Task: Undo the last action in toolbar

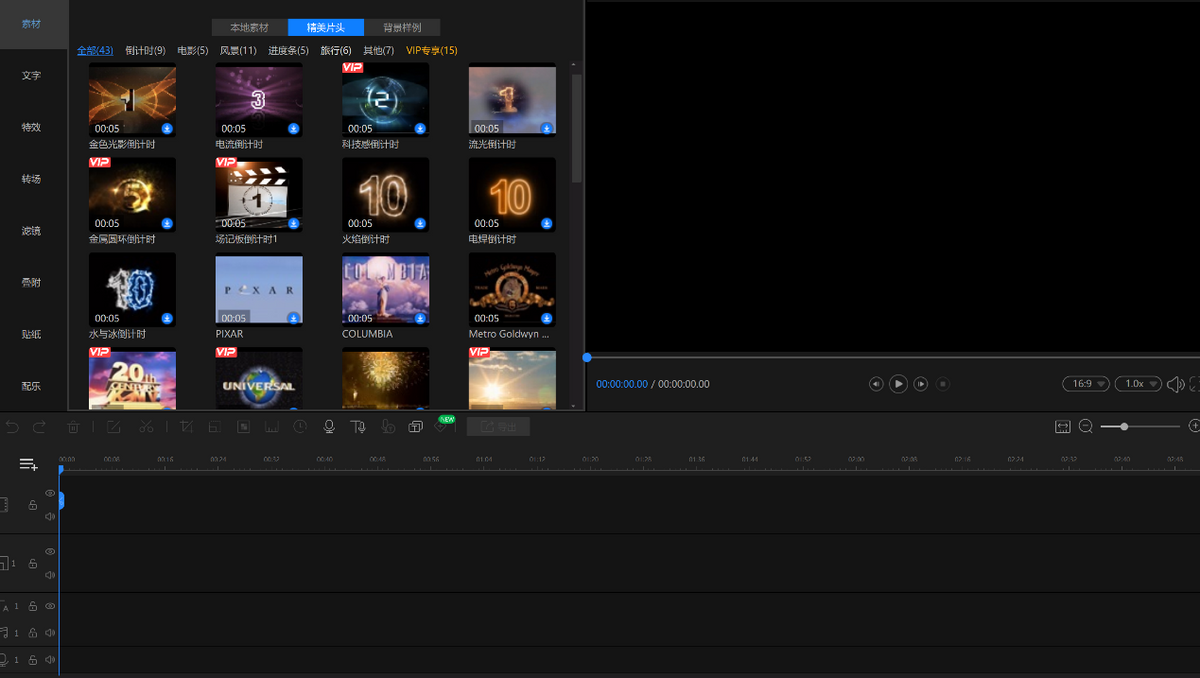Action: (x=12, y=427)
